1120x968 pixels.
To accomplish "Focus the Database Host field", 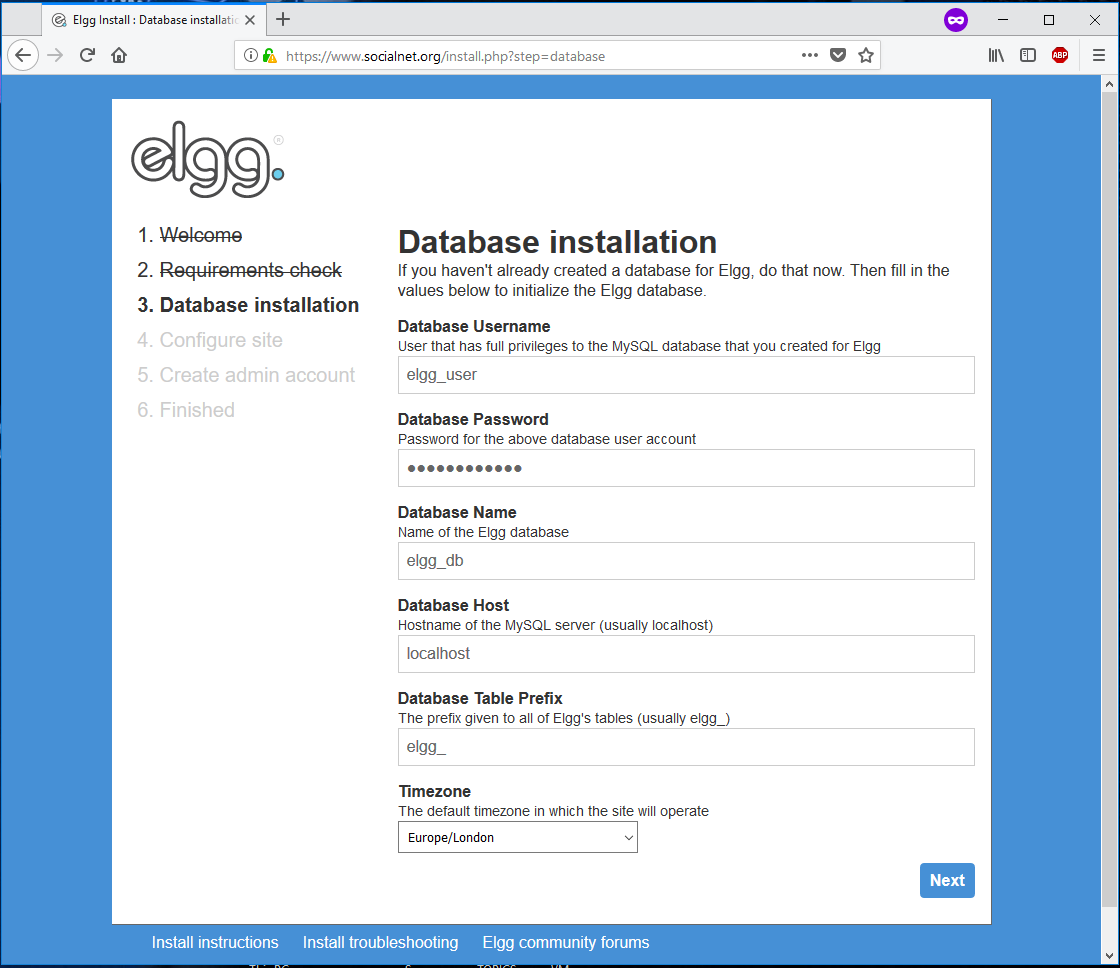I will tap(686, 654).
